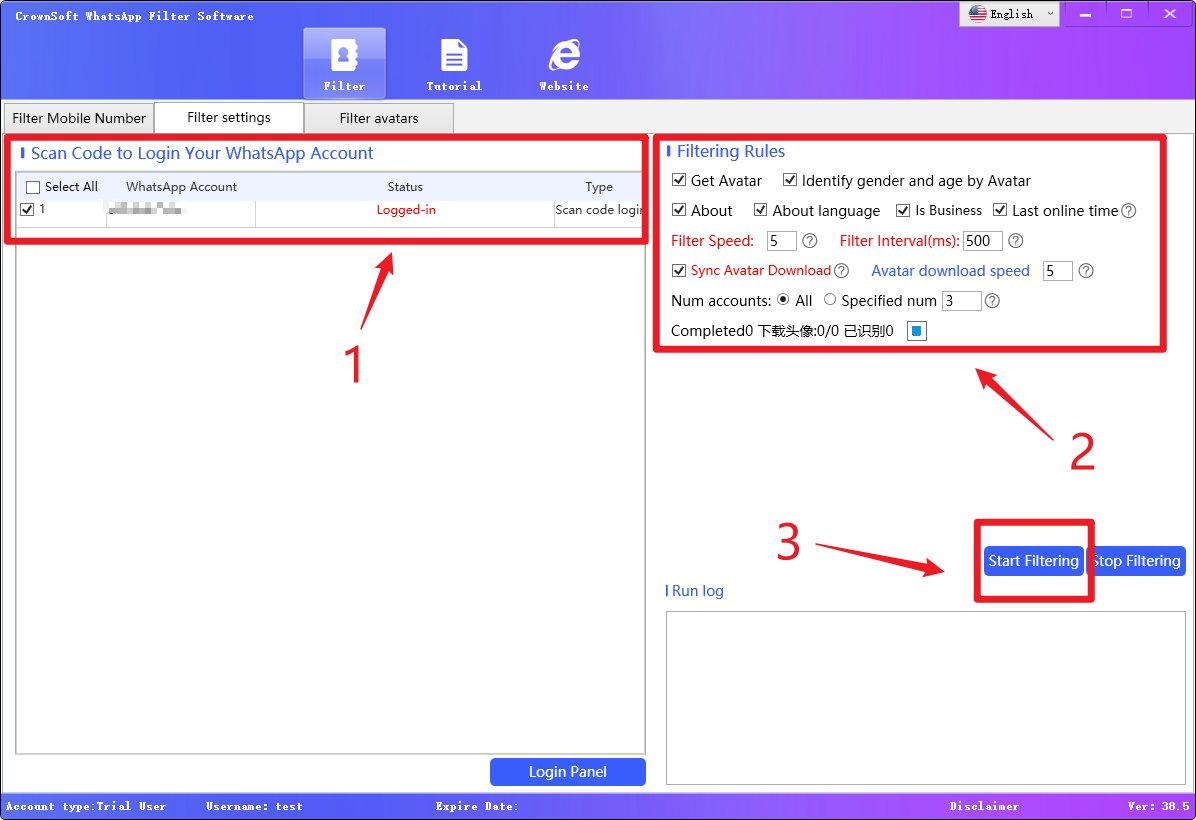The height and width of the screenshot is (820, 1196).
Task: Open the English language dropdown
Action: click(x=1009, y=14)
